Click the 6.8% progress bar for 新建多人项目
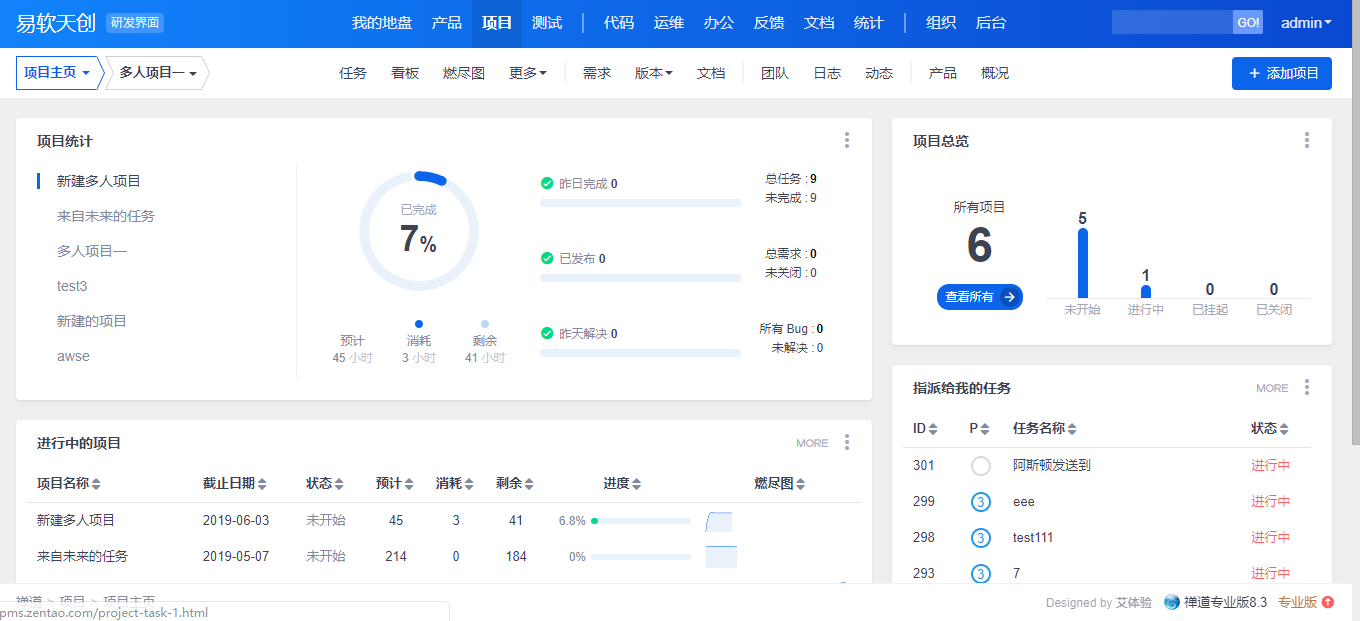 pyautogui.click(x=641, y=521)
